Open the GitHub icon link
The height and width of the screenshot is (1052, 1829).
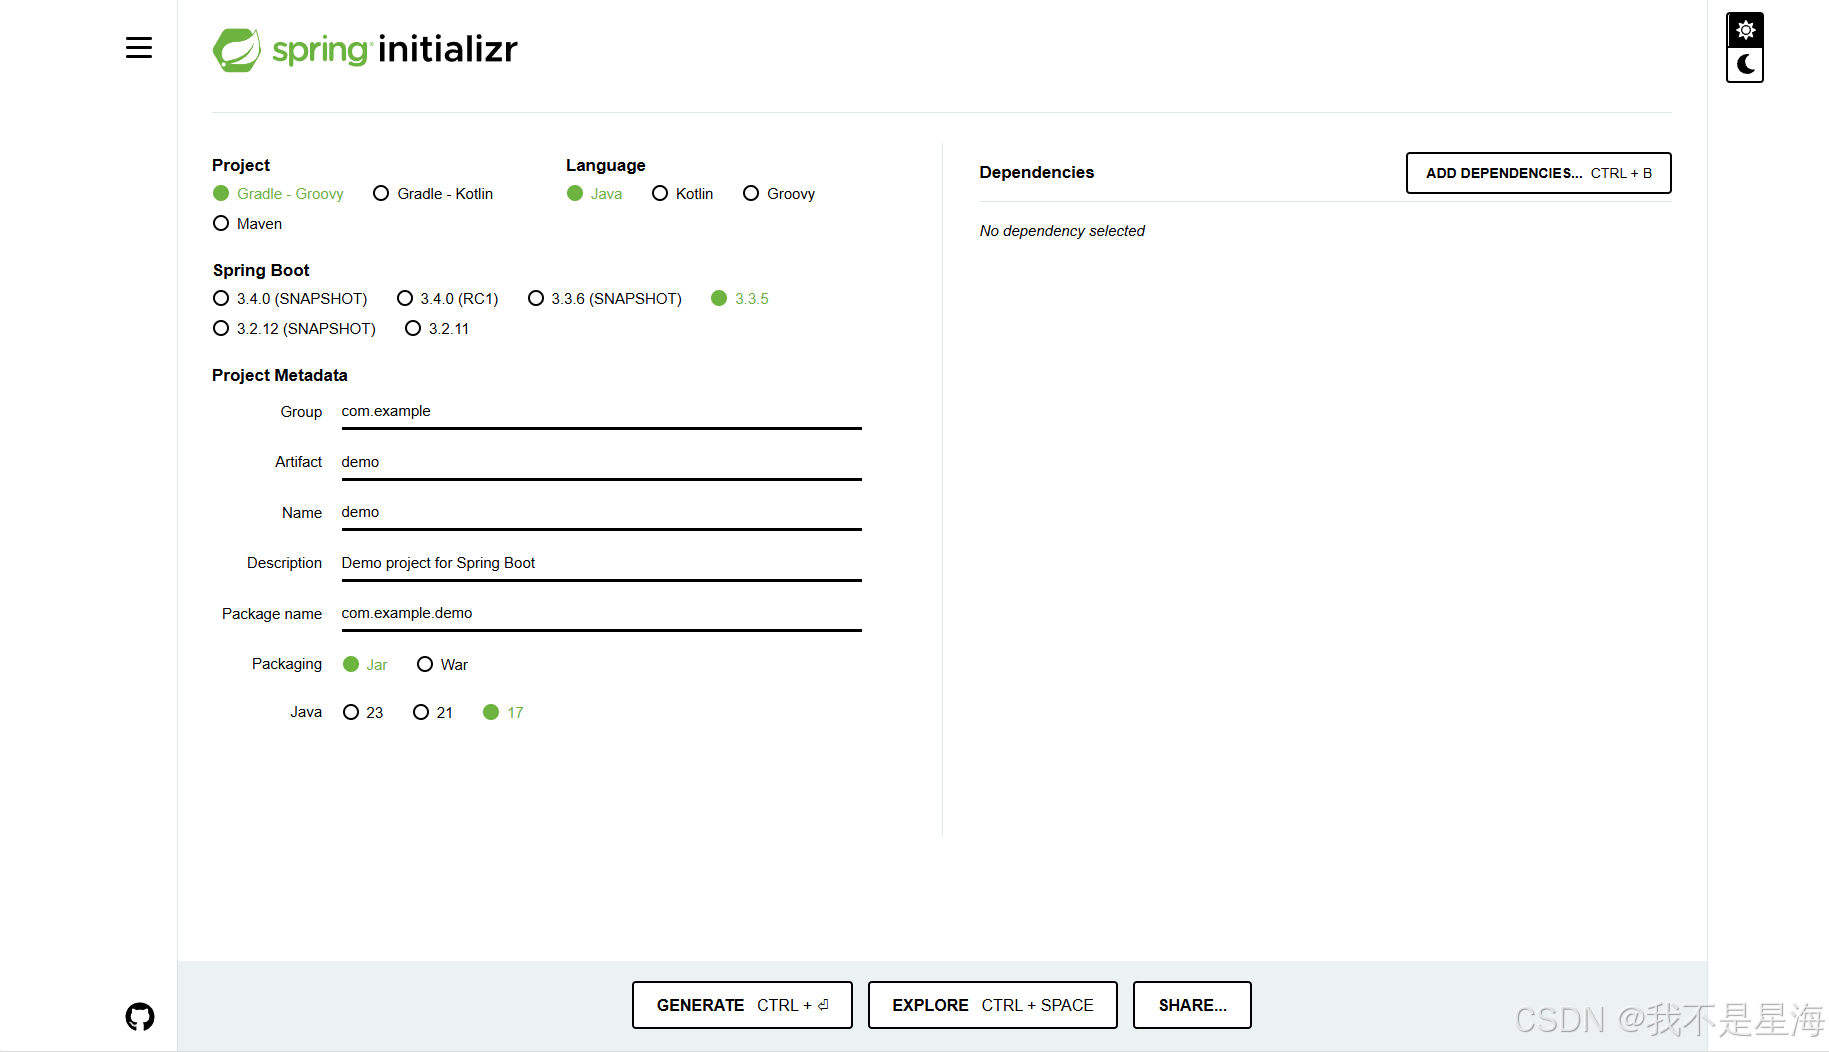(x=140, y=1017)
